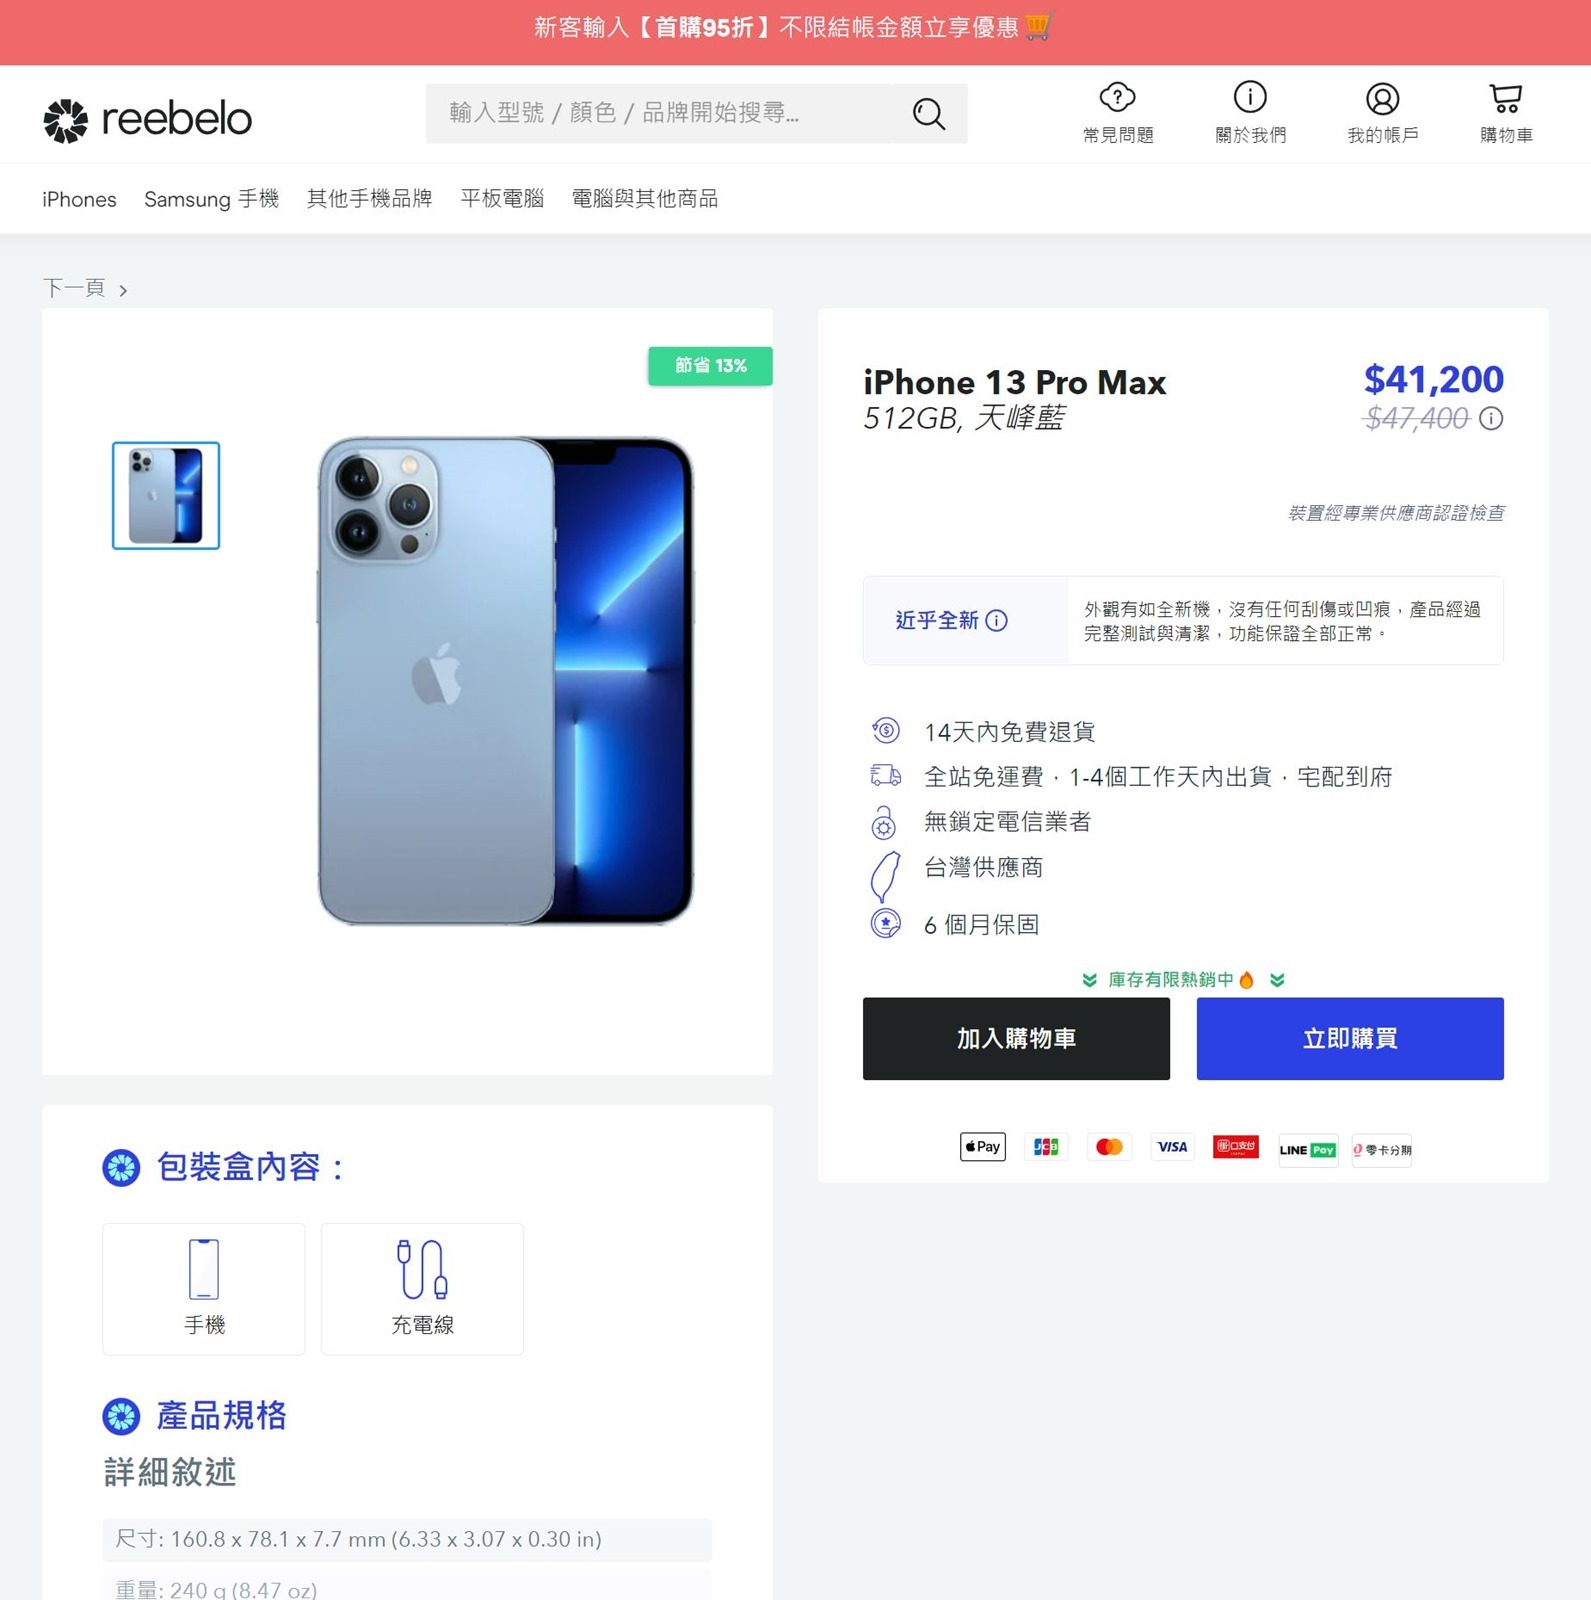
Task: Click the 加入購物車 button
Action: click(1016, 1038)
